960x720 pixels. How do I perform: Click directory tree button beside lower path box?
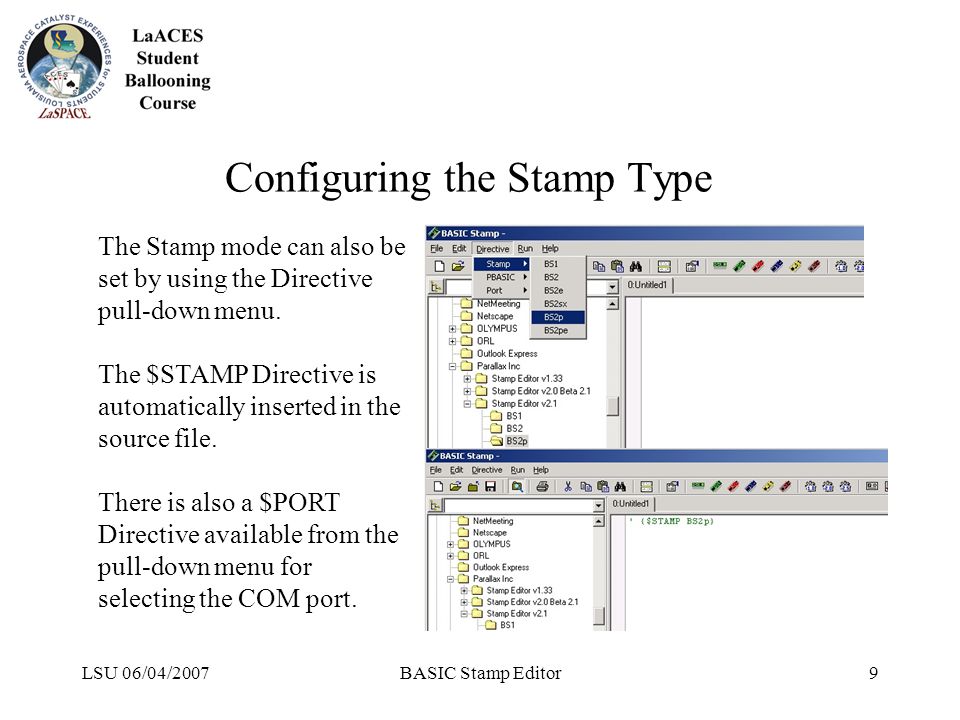point(435,505)
